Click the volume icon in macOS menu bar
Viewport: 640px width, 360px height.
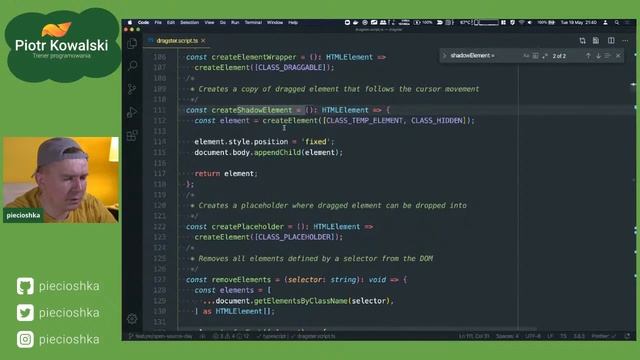pyautogui.click(x=530, y=22)
